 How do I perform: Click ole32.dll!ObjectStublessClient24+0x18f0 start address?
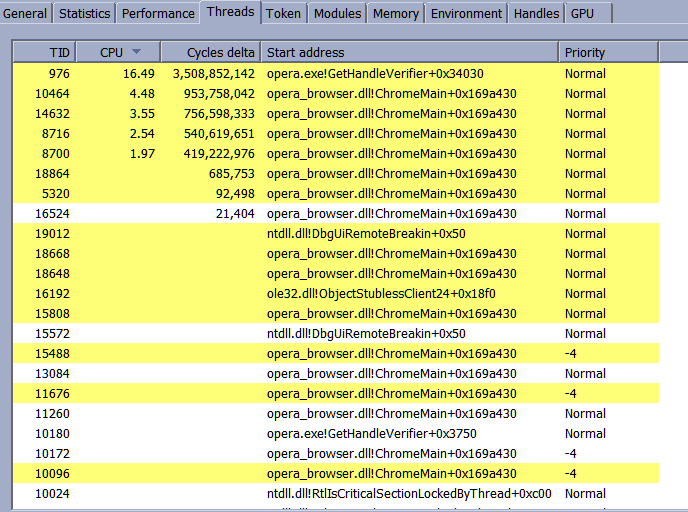381,294
